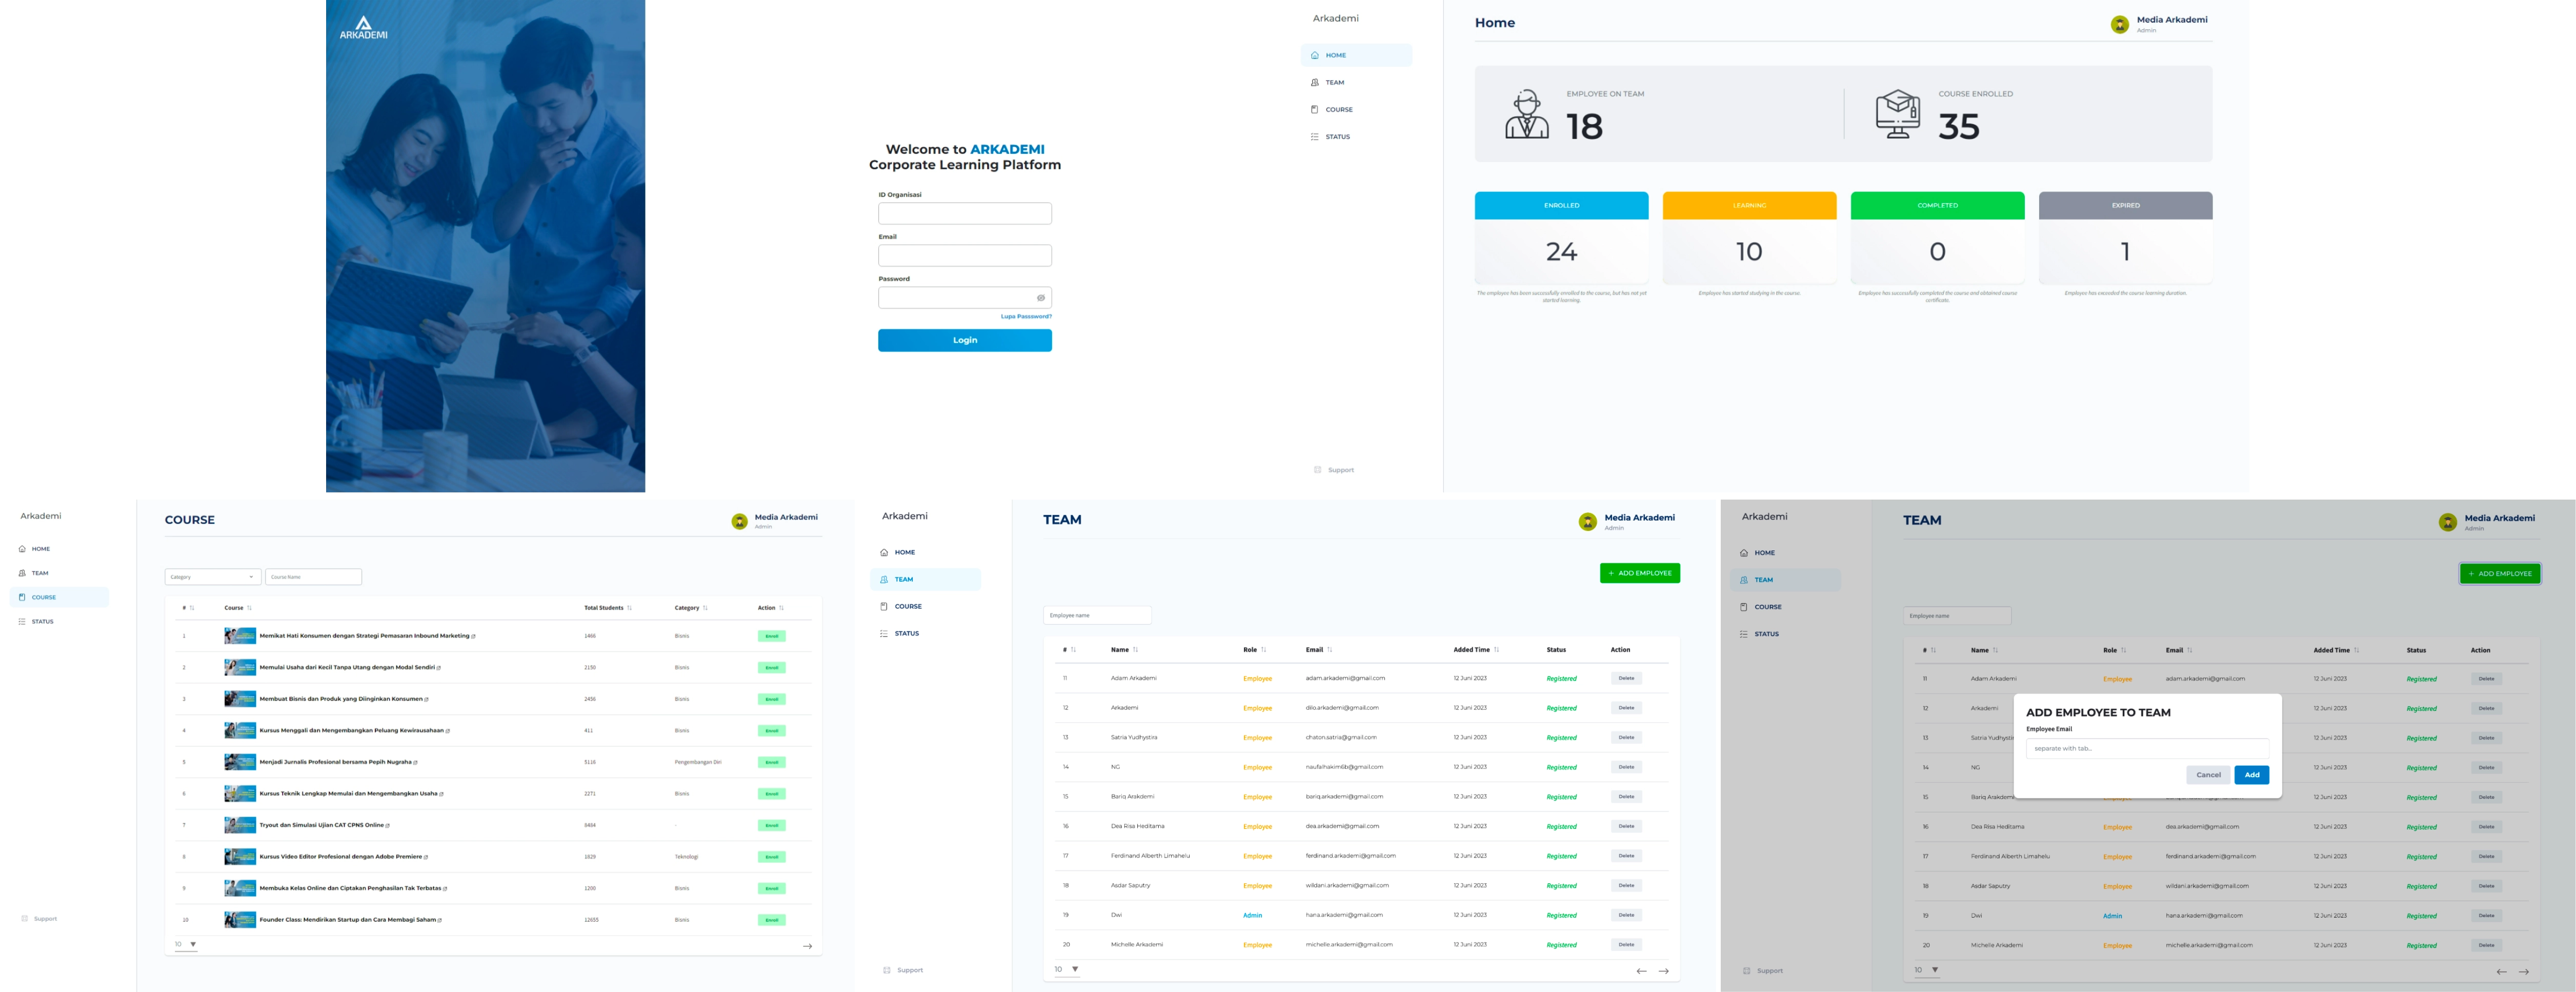Click the Lupa Password link

1026,317
